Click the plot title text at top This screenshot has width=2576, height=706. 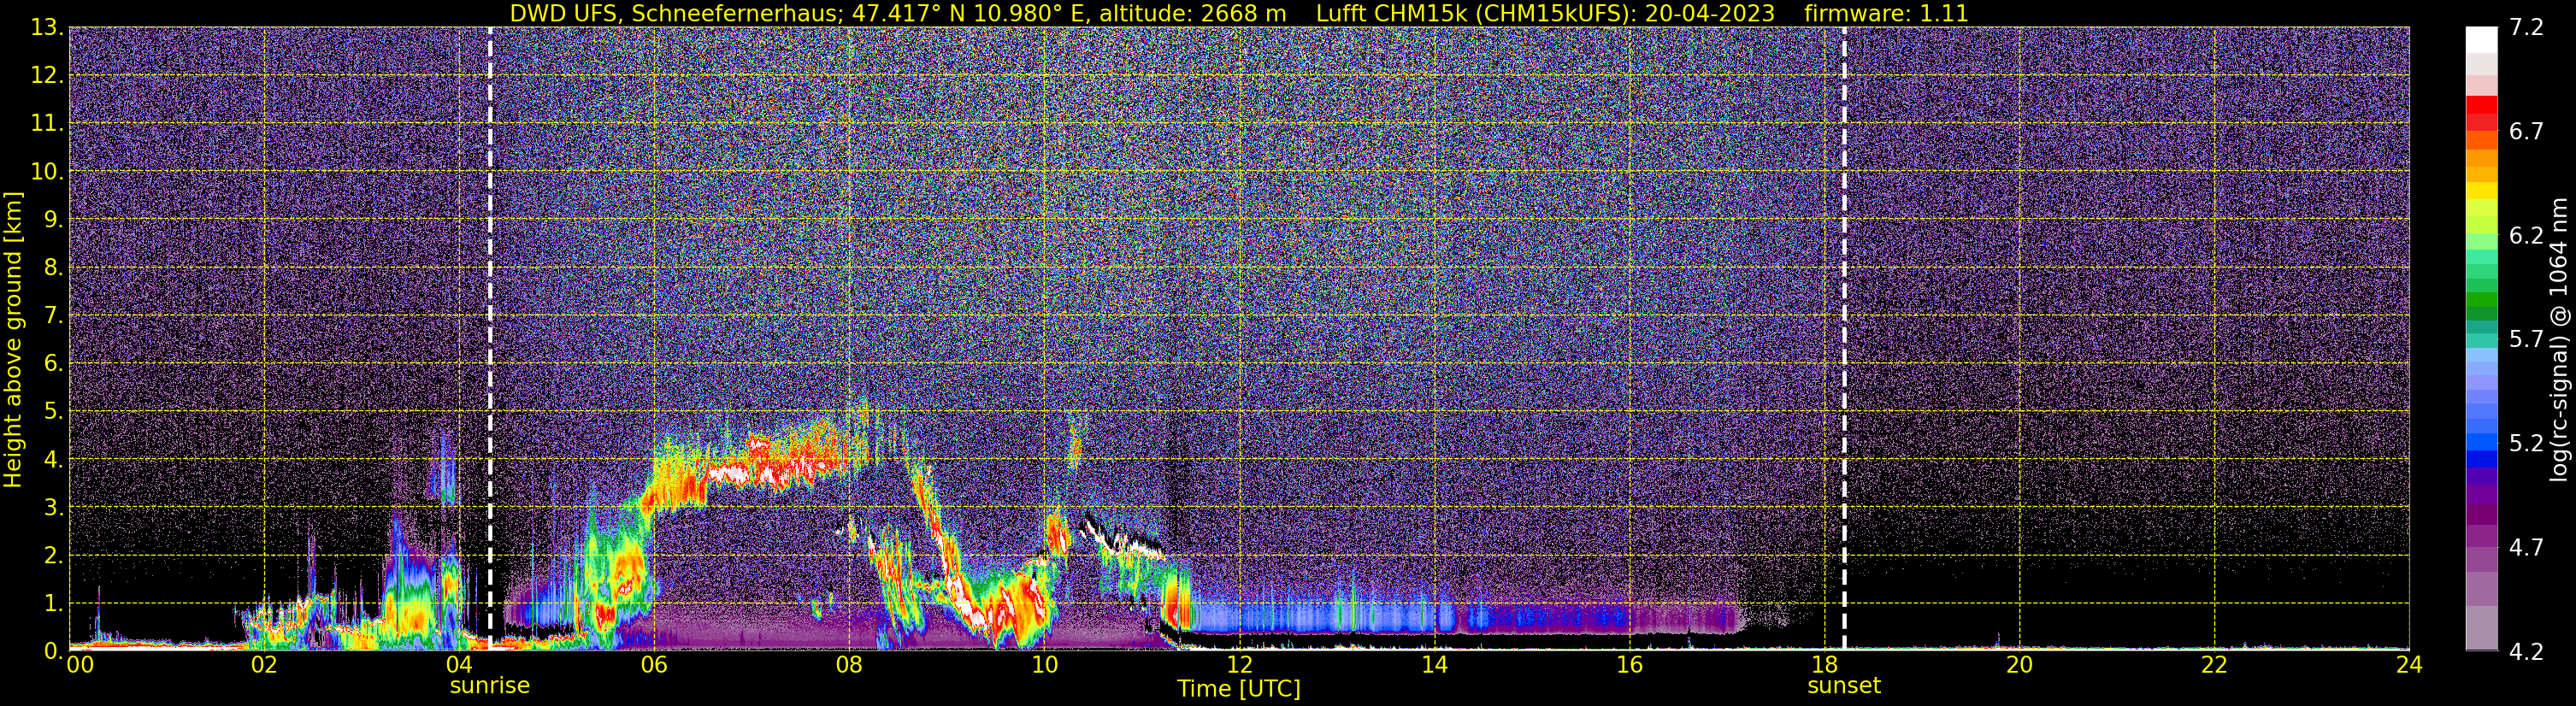tap(1239, 13)
